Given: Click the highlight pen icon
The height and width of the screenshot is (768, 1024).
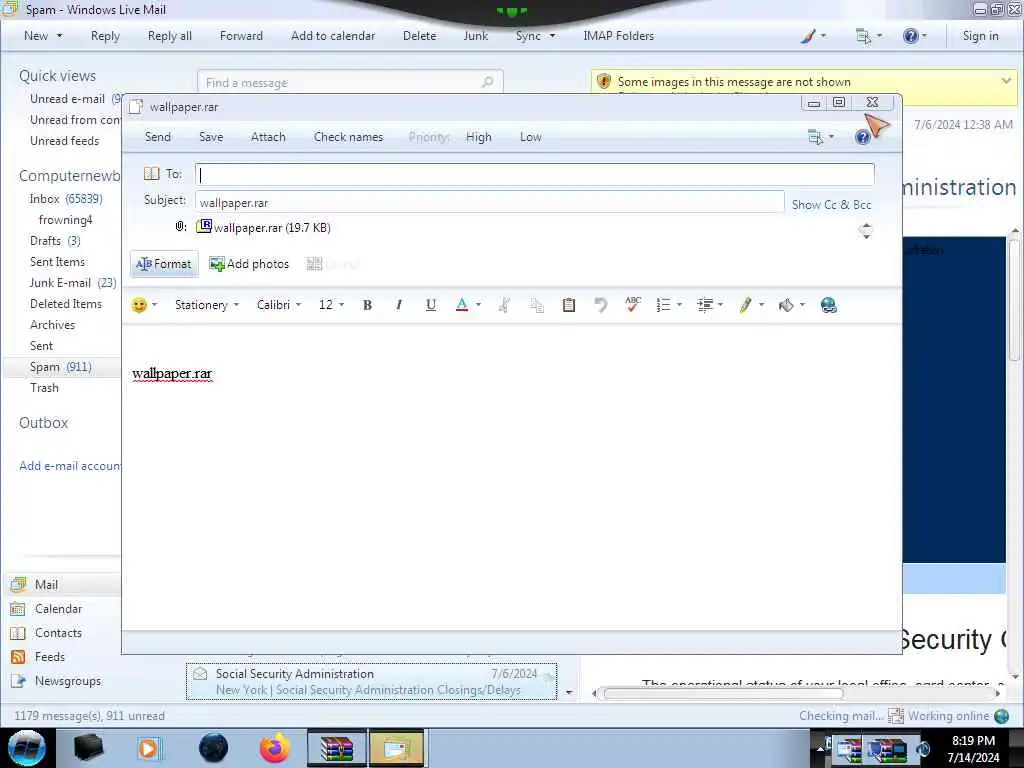Looking at the screenshot, I should pos(745,305).
